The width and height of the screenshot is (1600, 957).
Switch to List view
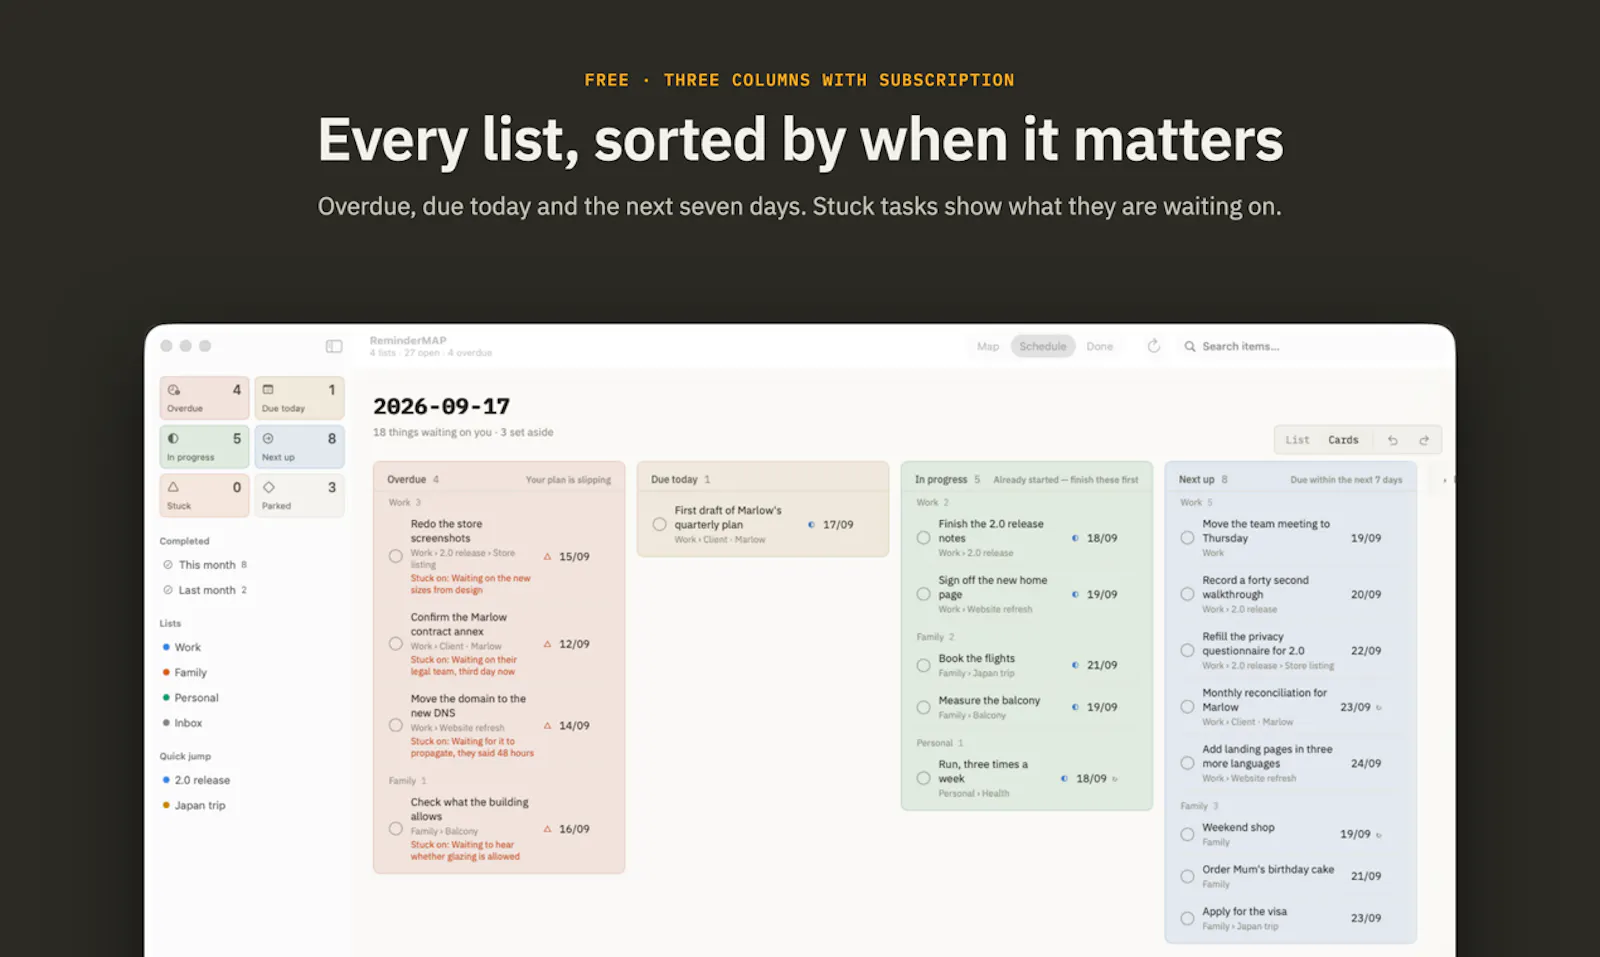pyautogui.click(x=1297, y=440)
